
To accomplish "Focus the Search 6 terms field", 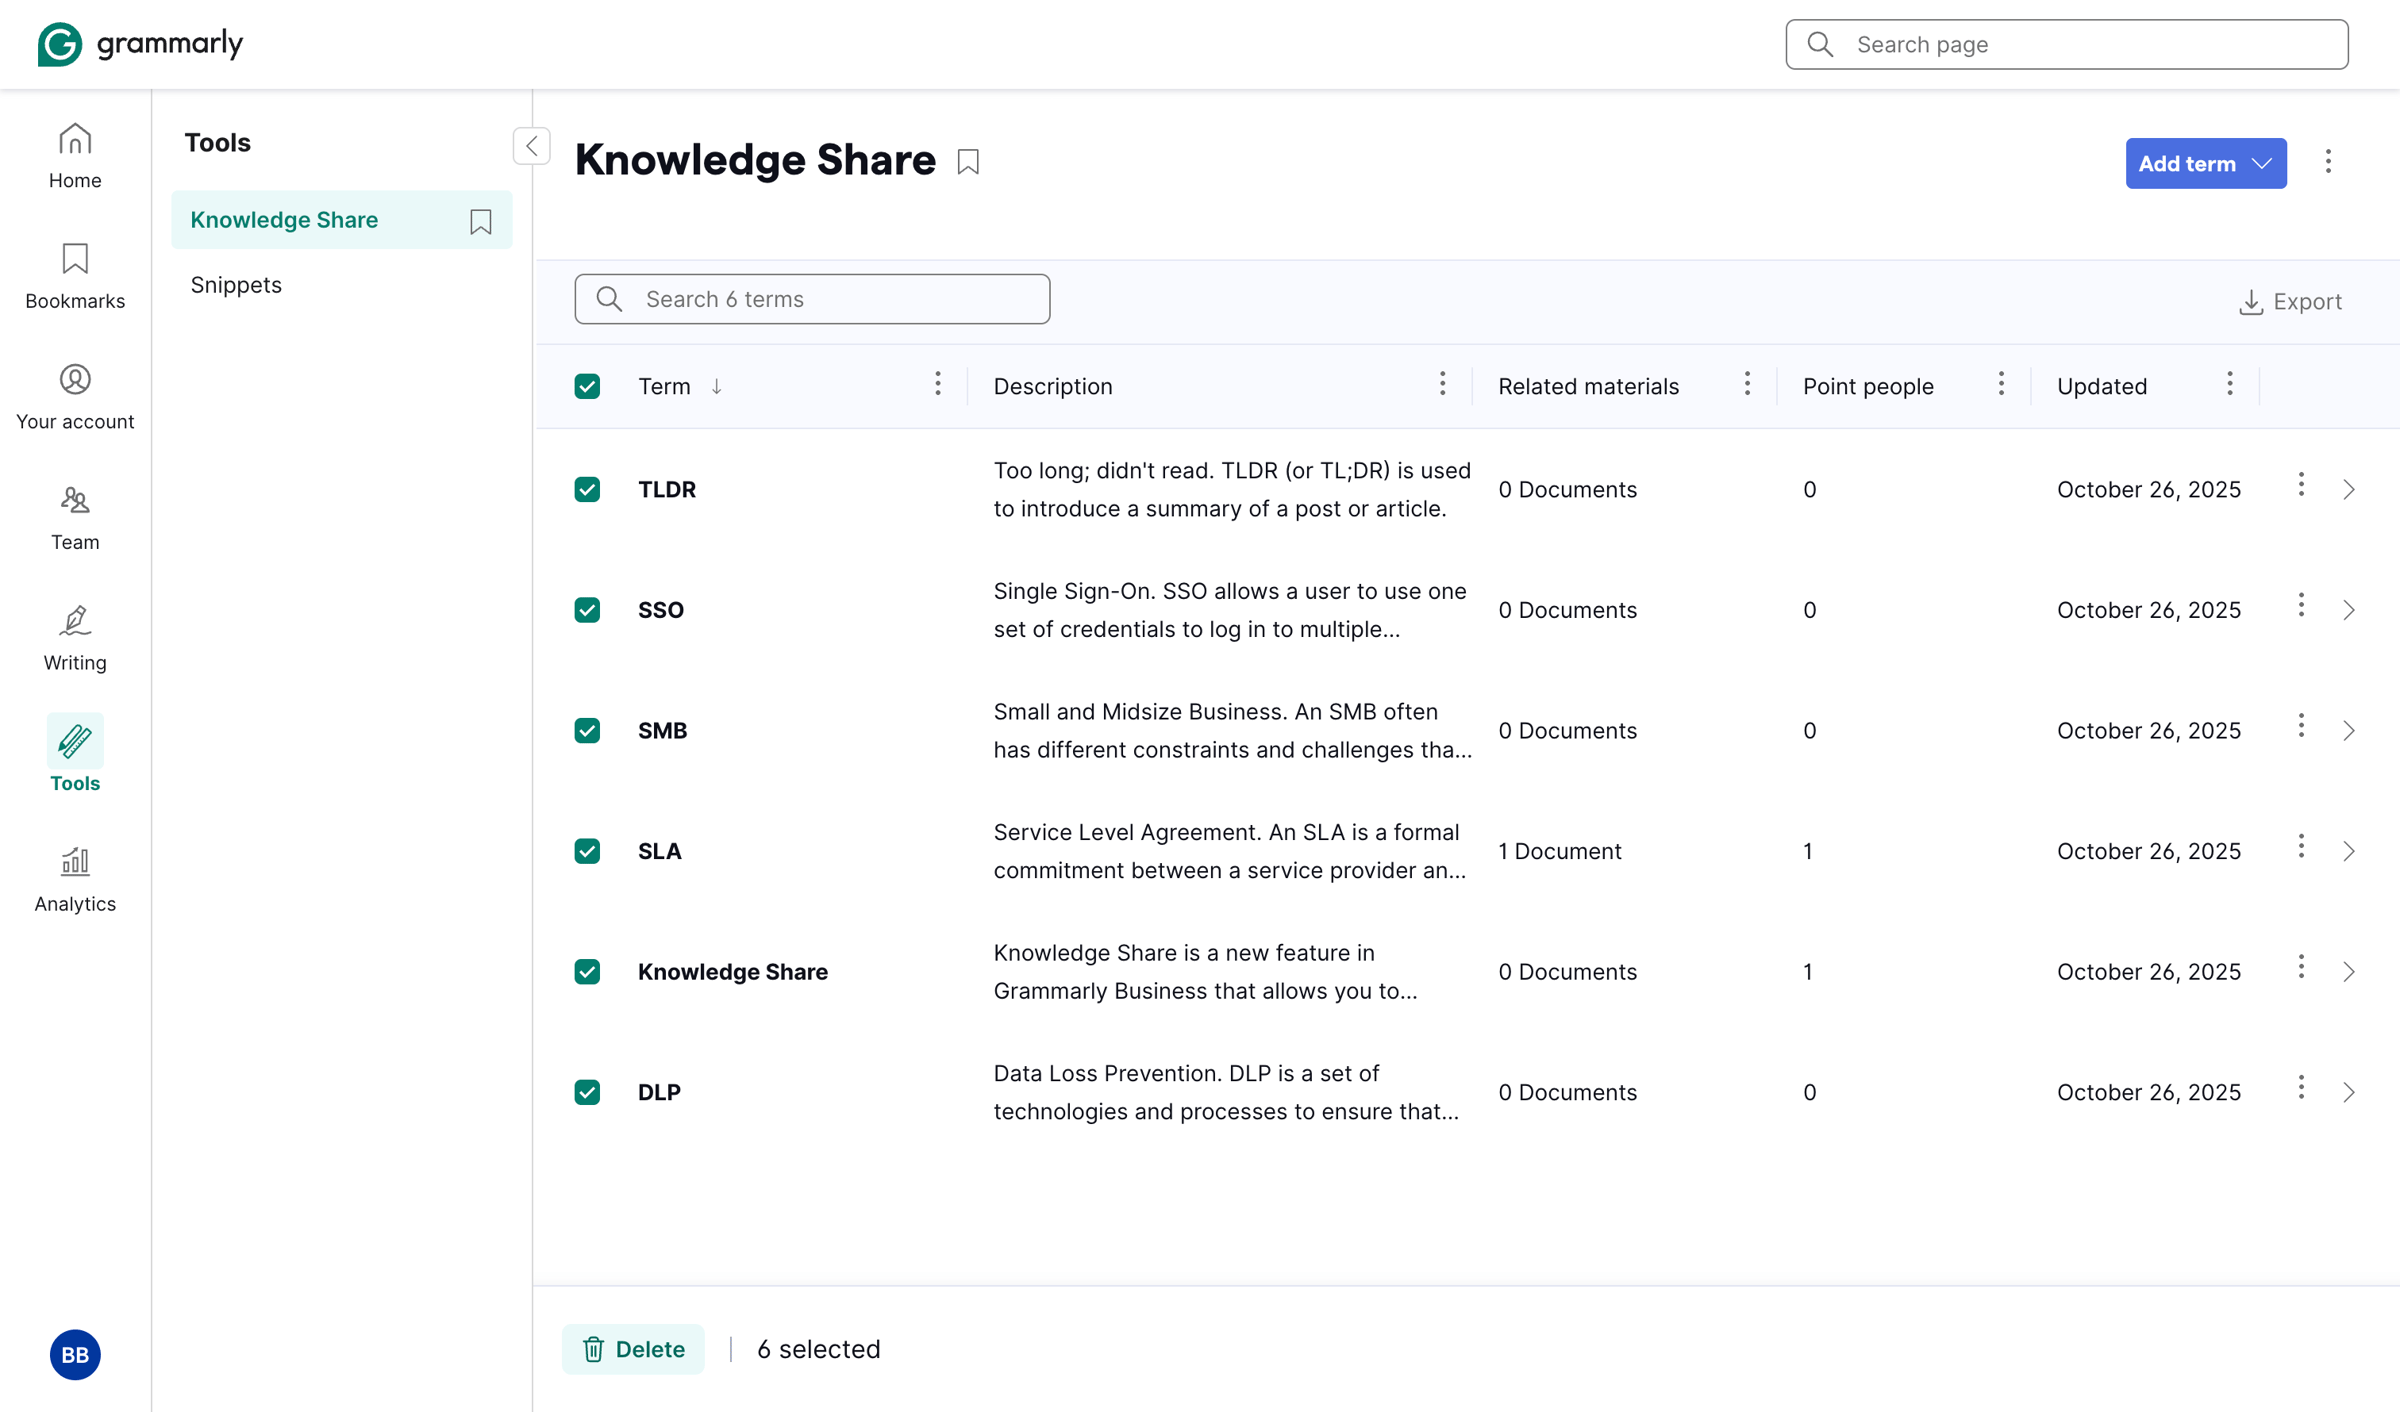I will [x=812, y=299].
